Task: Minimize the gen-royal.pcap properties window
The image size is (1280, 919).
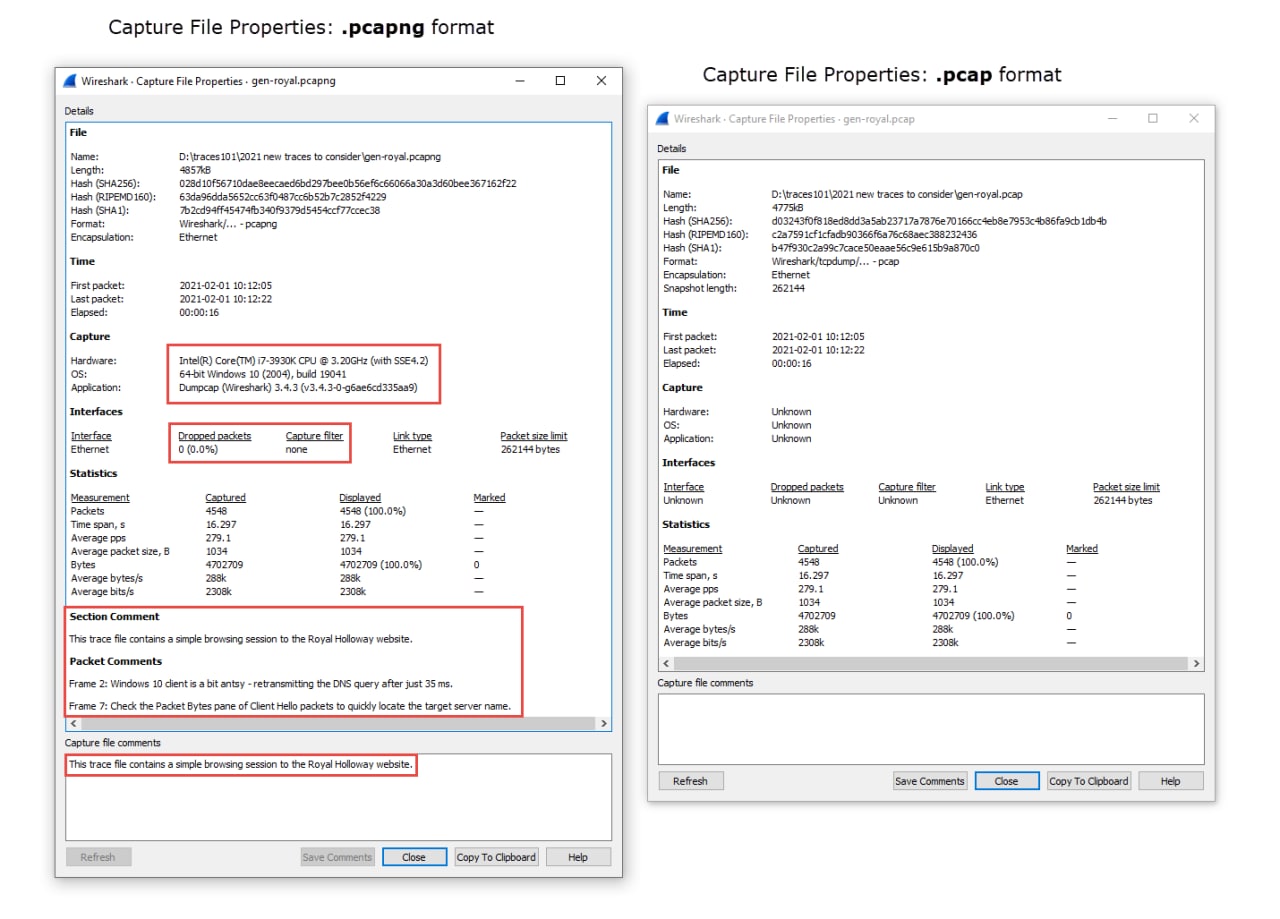Action: click(1112, 118)
